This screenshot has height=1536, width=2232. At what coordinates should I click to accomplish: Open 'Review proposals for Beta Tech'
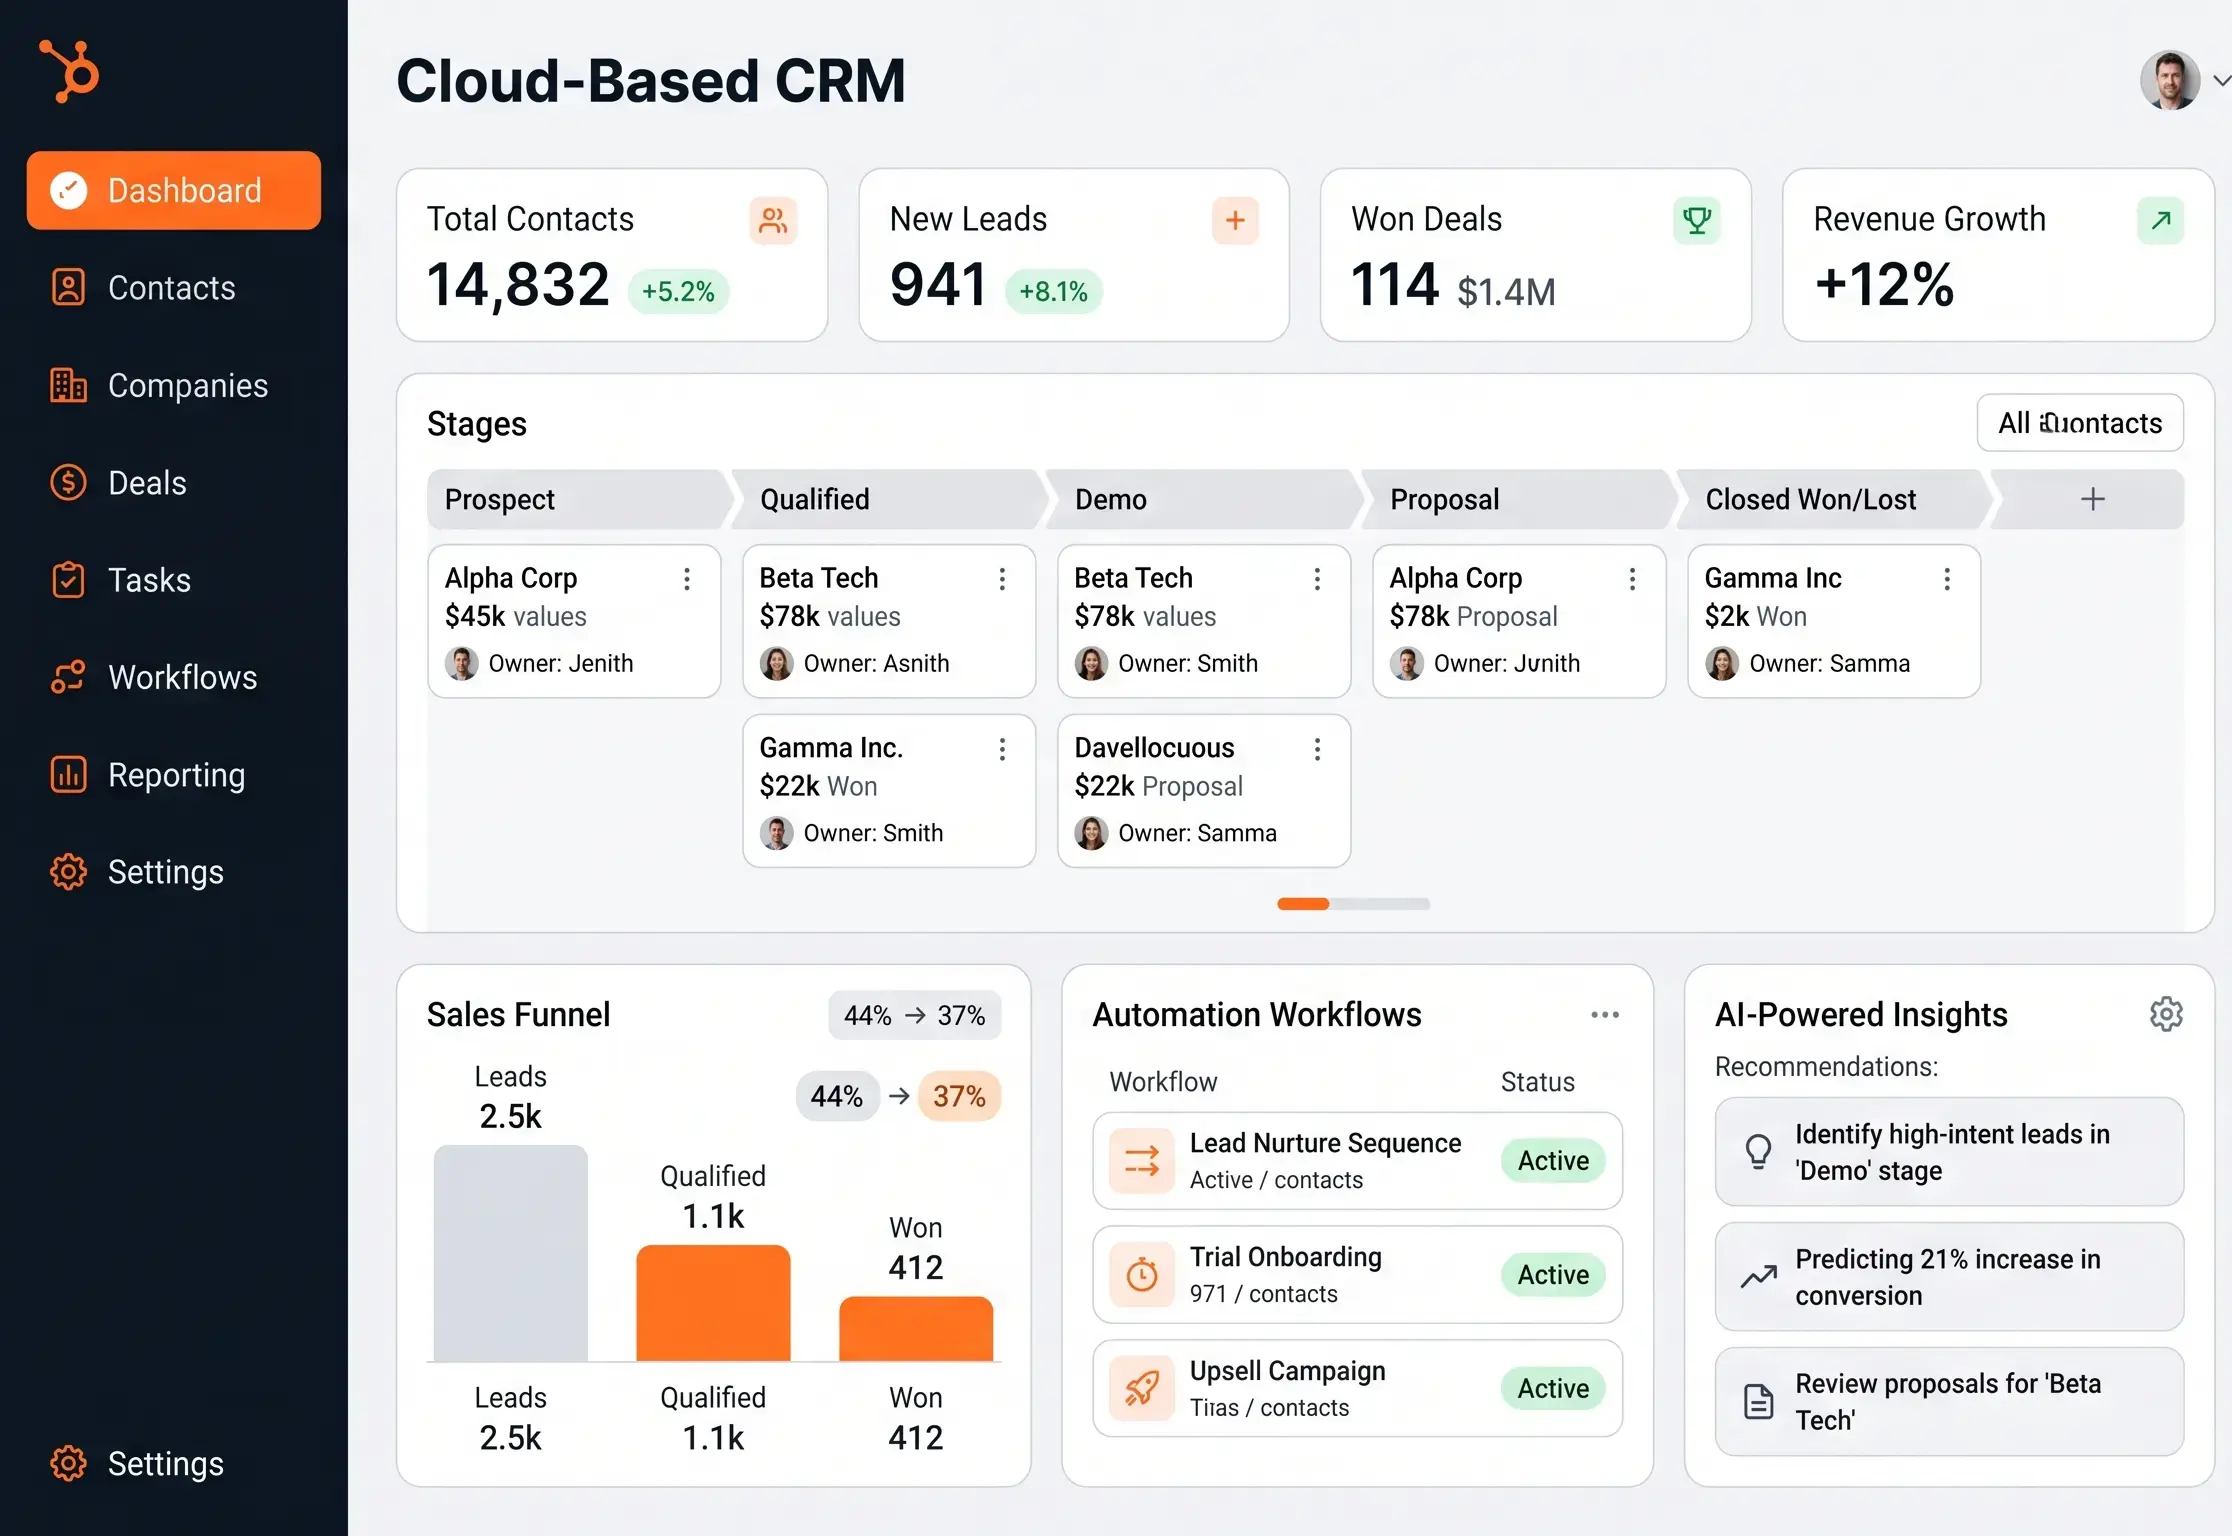point(1949,1402)
